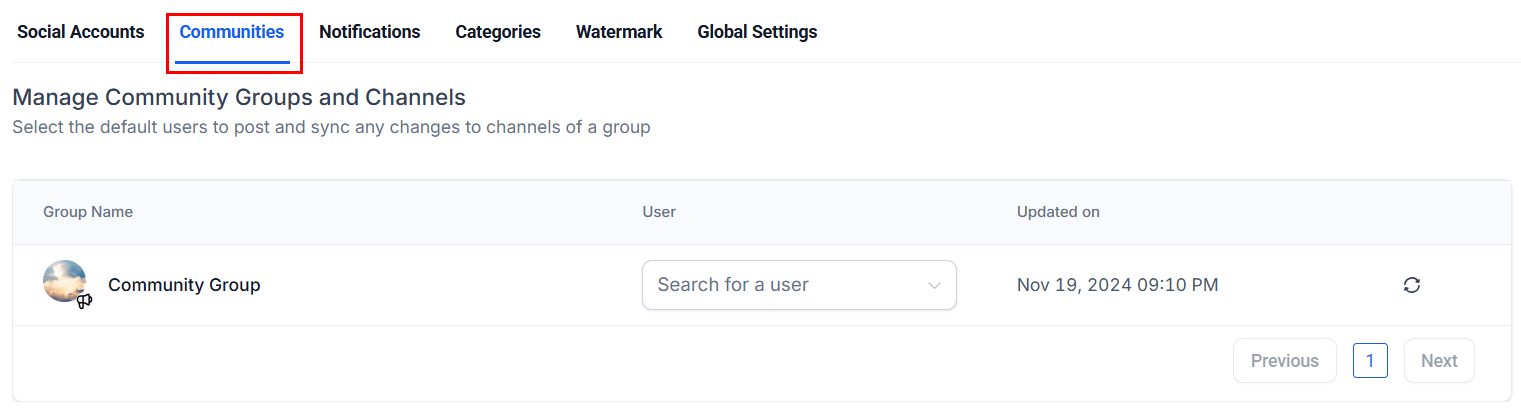1521x411 pixels.
Task: Go to the Next page
Action: 1438,361
